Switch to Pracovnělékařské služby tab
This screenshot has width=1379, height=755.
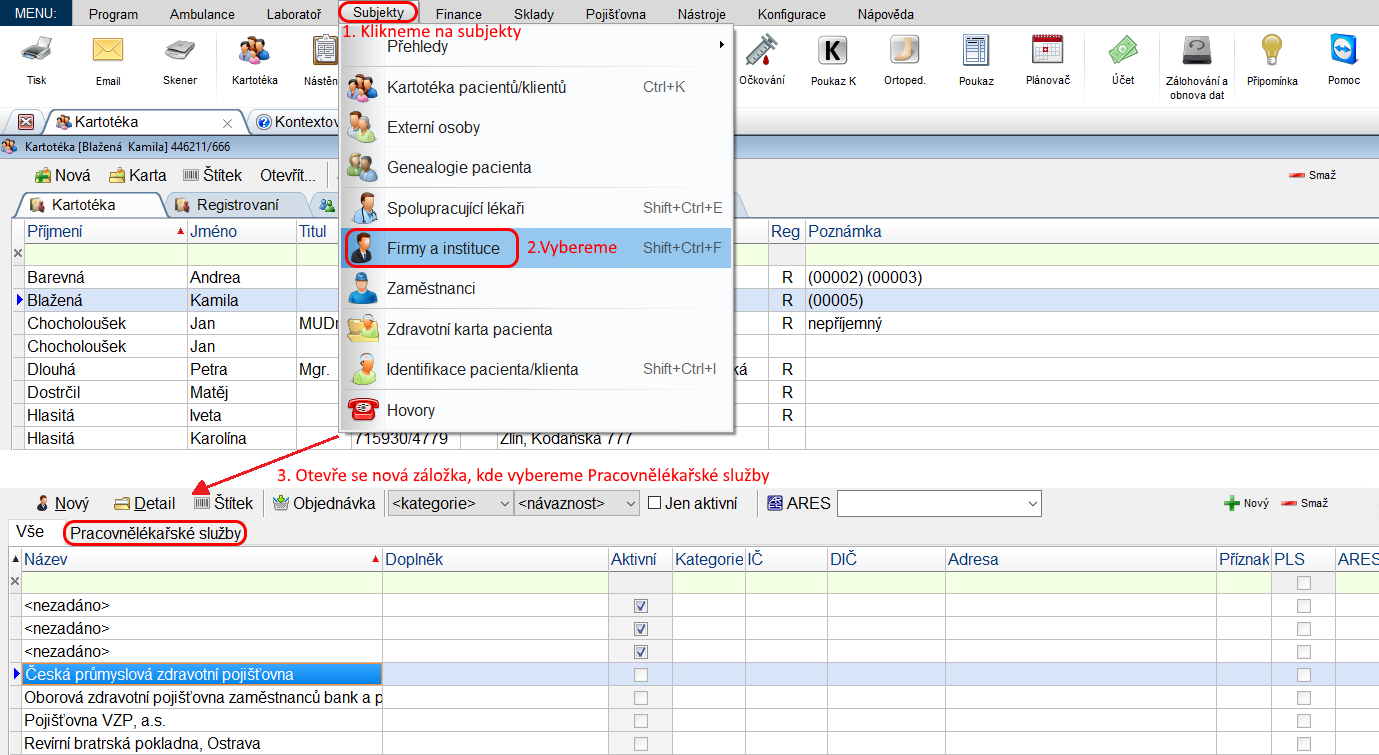156,534
